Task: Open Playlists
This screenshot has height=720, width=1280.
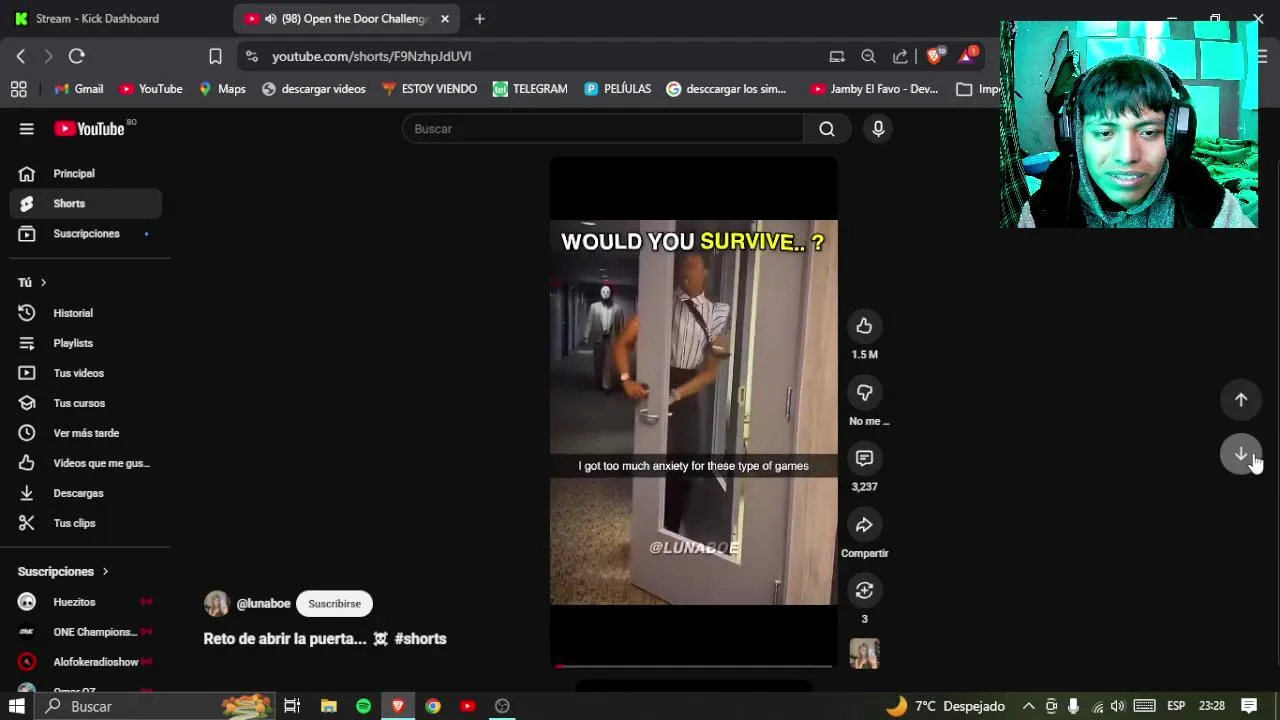Action: (x=86, y=343)
